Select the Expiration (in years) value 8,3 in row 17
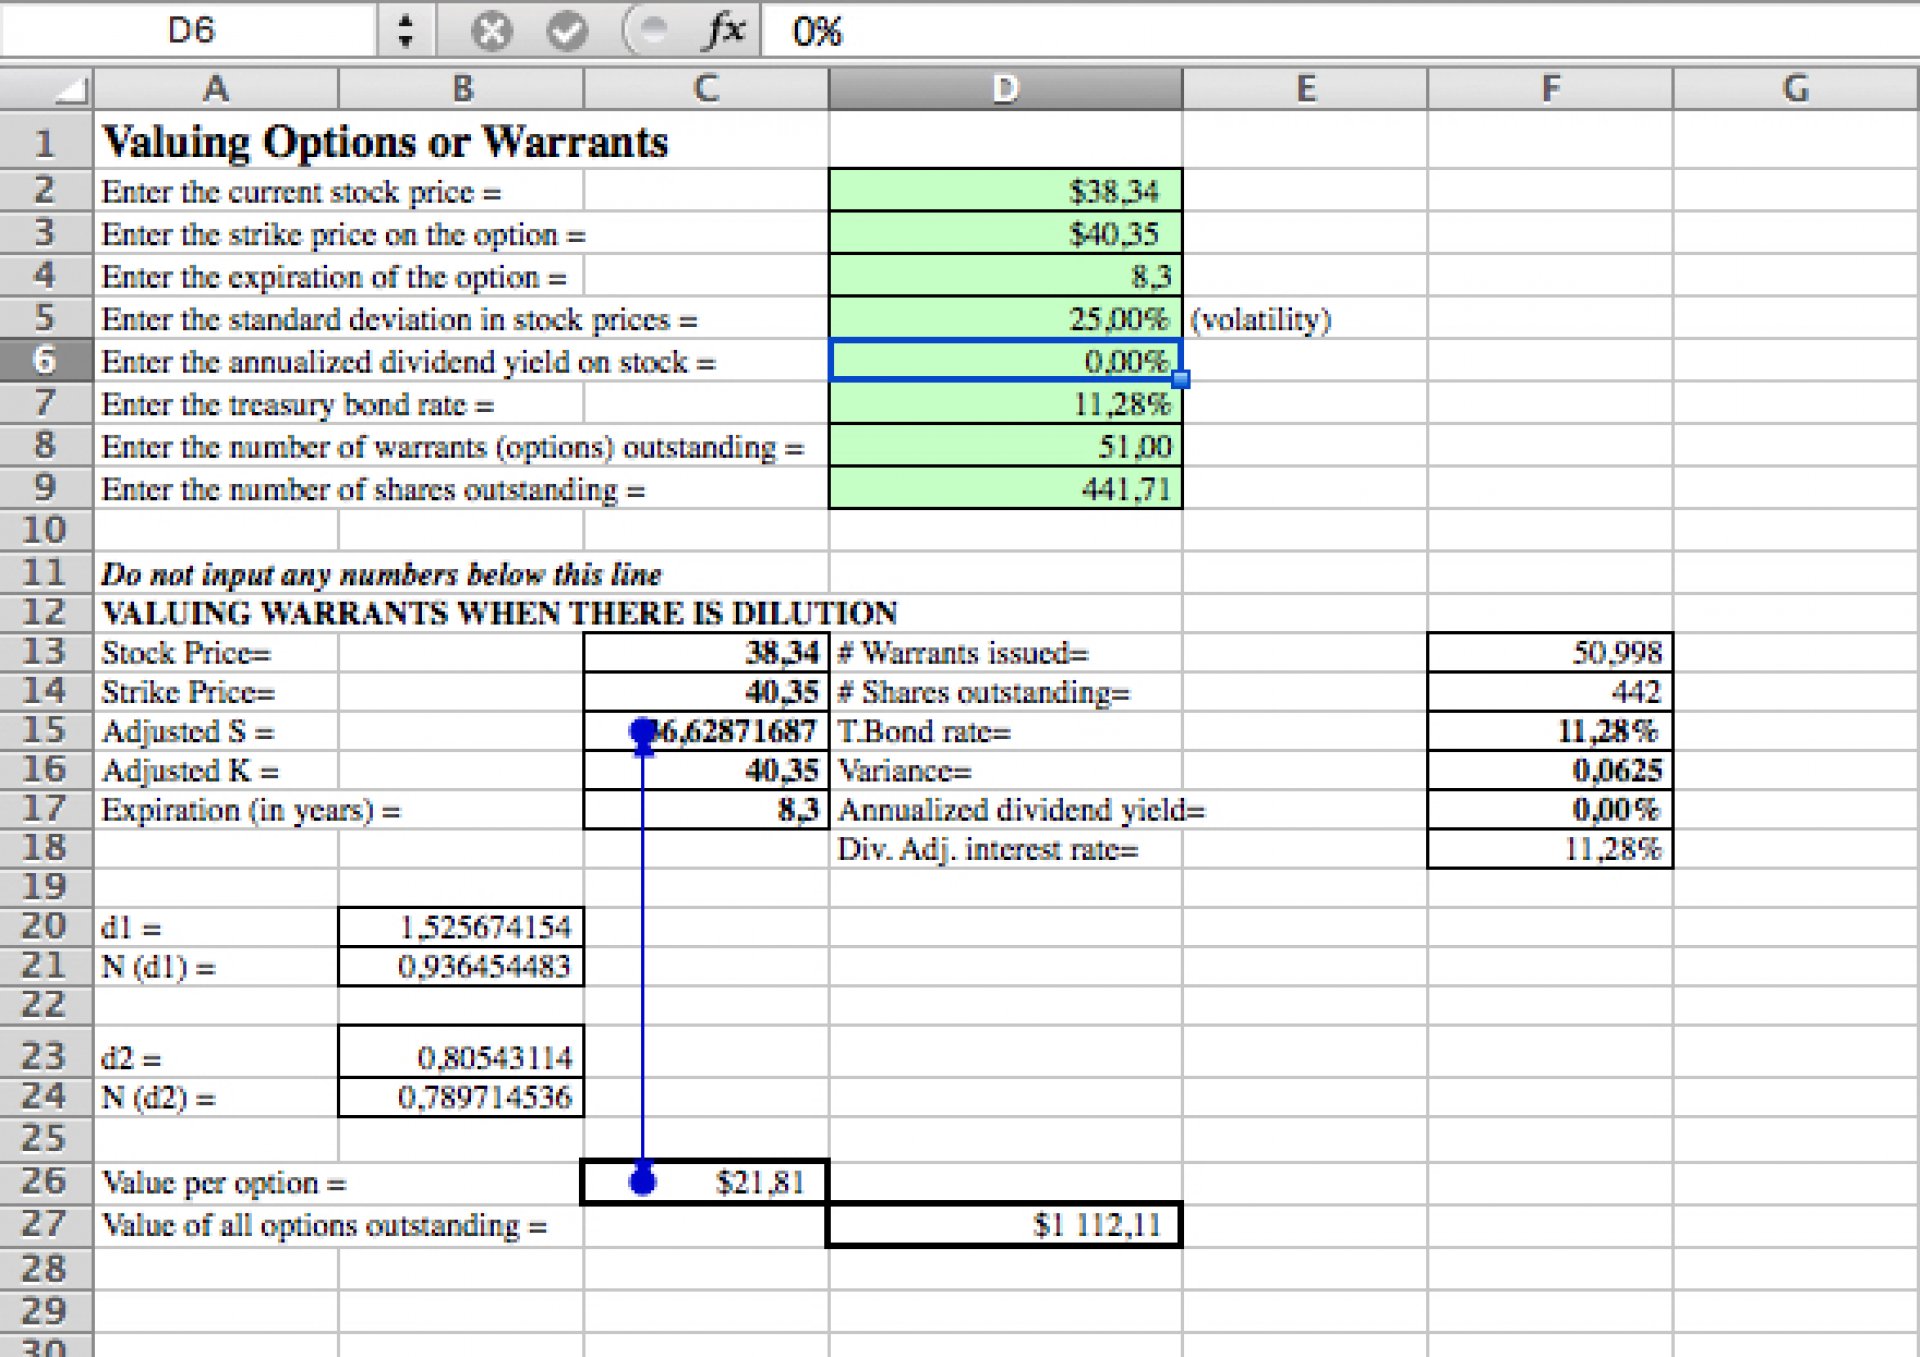Viewport: 1920px width, 1357px height. pyautogui.click(x=706, y=809)
